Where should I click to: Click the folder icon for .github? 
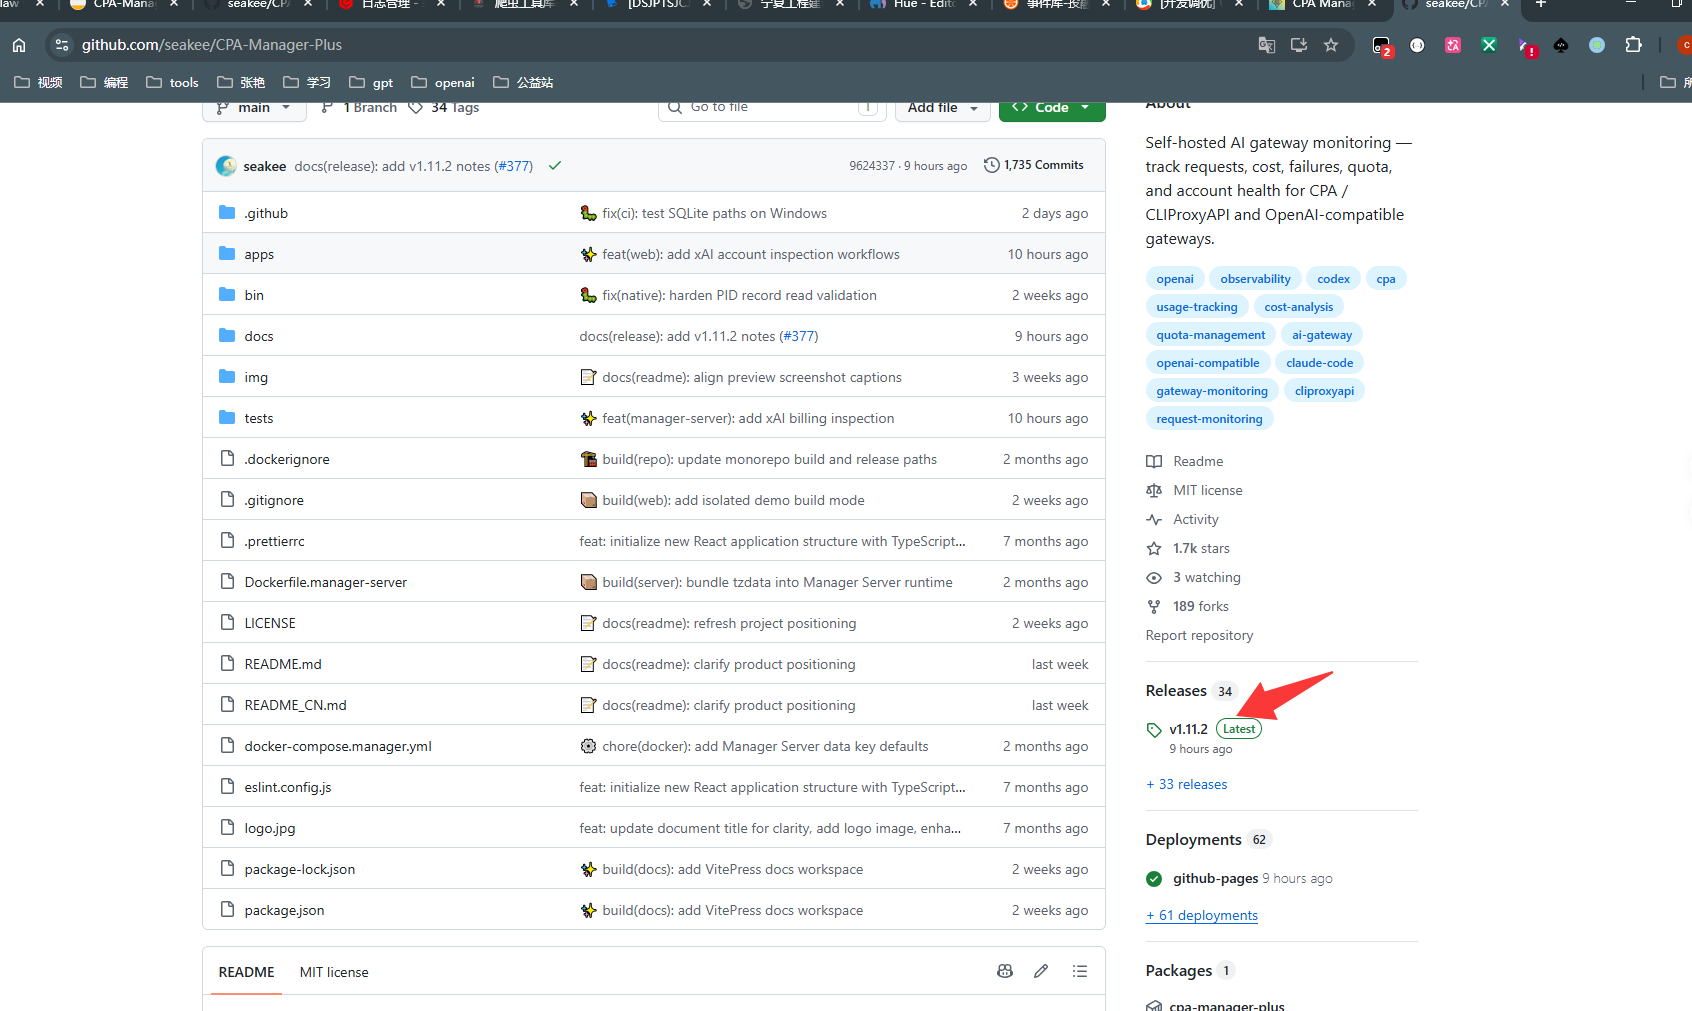click(x=227, y=213)
